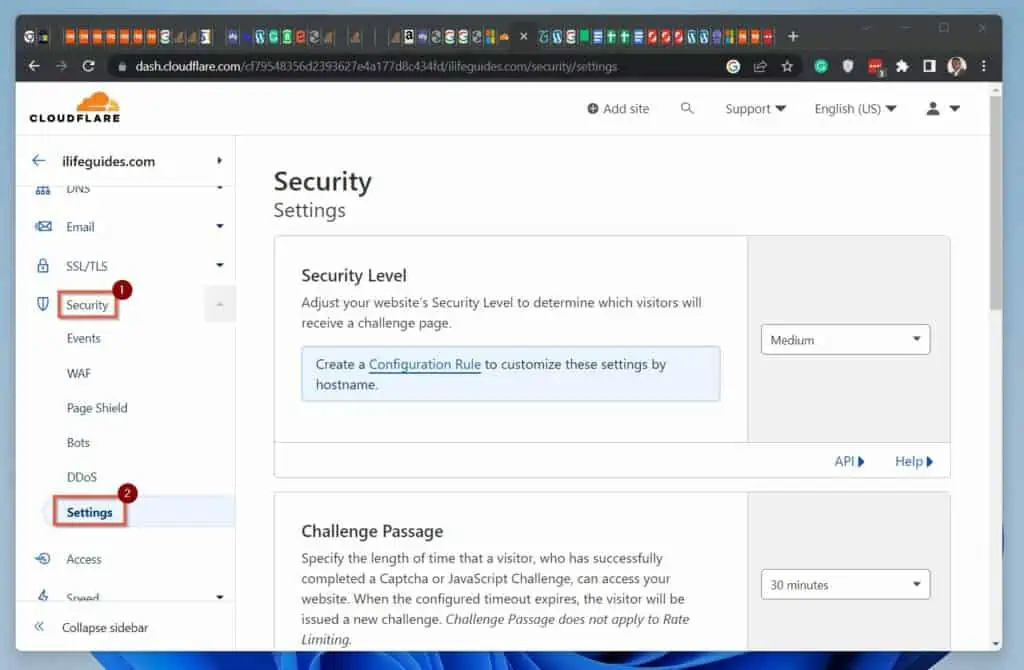Go back using the browser back arrow

[34, 66]
